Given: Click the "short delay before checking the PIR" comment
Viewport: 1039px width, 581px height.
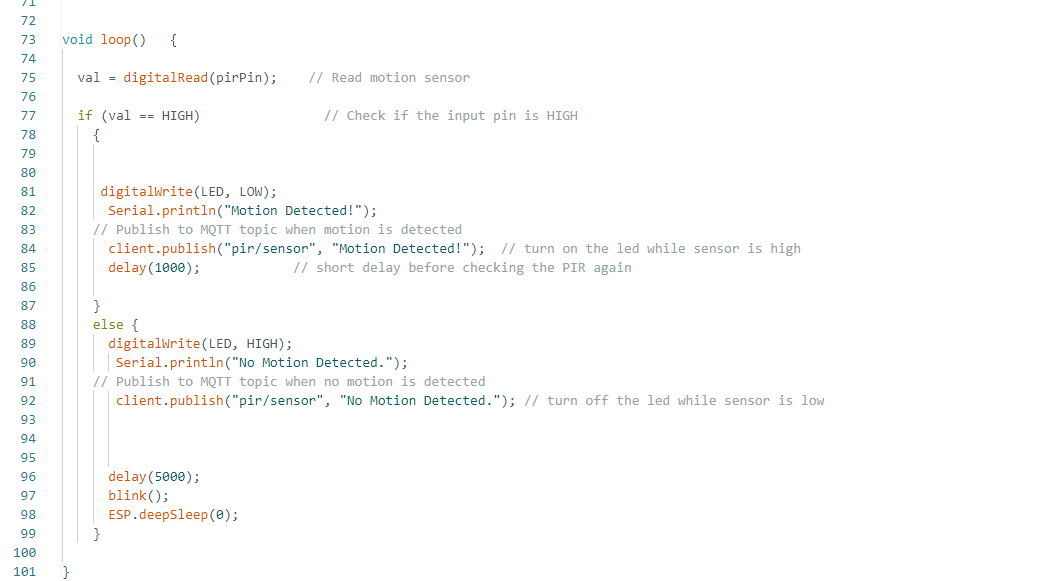Looking at the screenshot, I should tap(463, 268).
